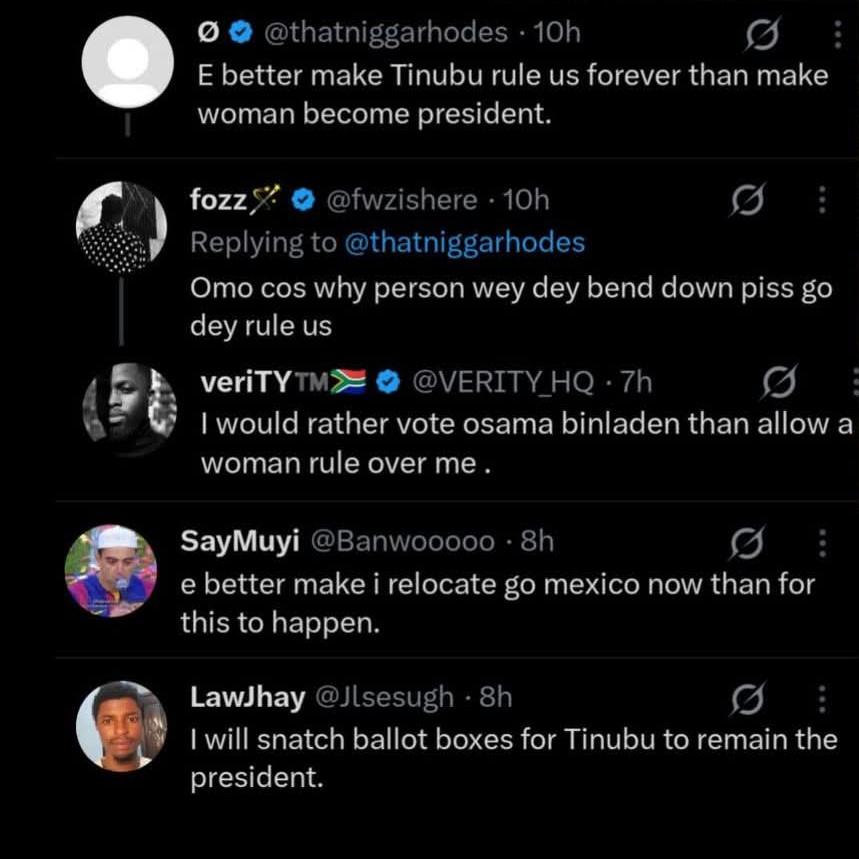Screen dimensions: 859x859
Task: Click the verified badge on the topmost tweet
Action: pyautogui.click(x=238, y=33)
